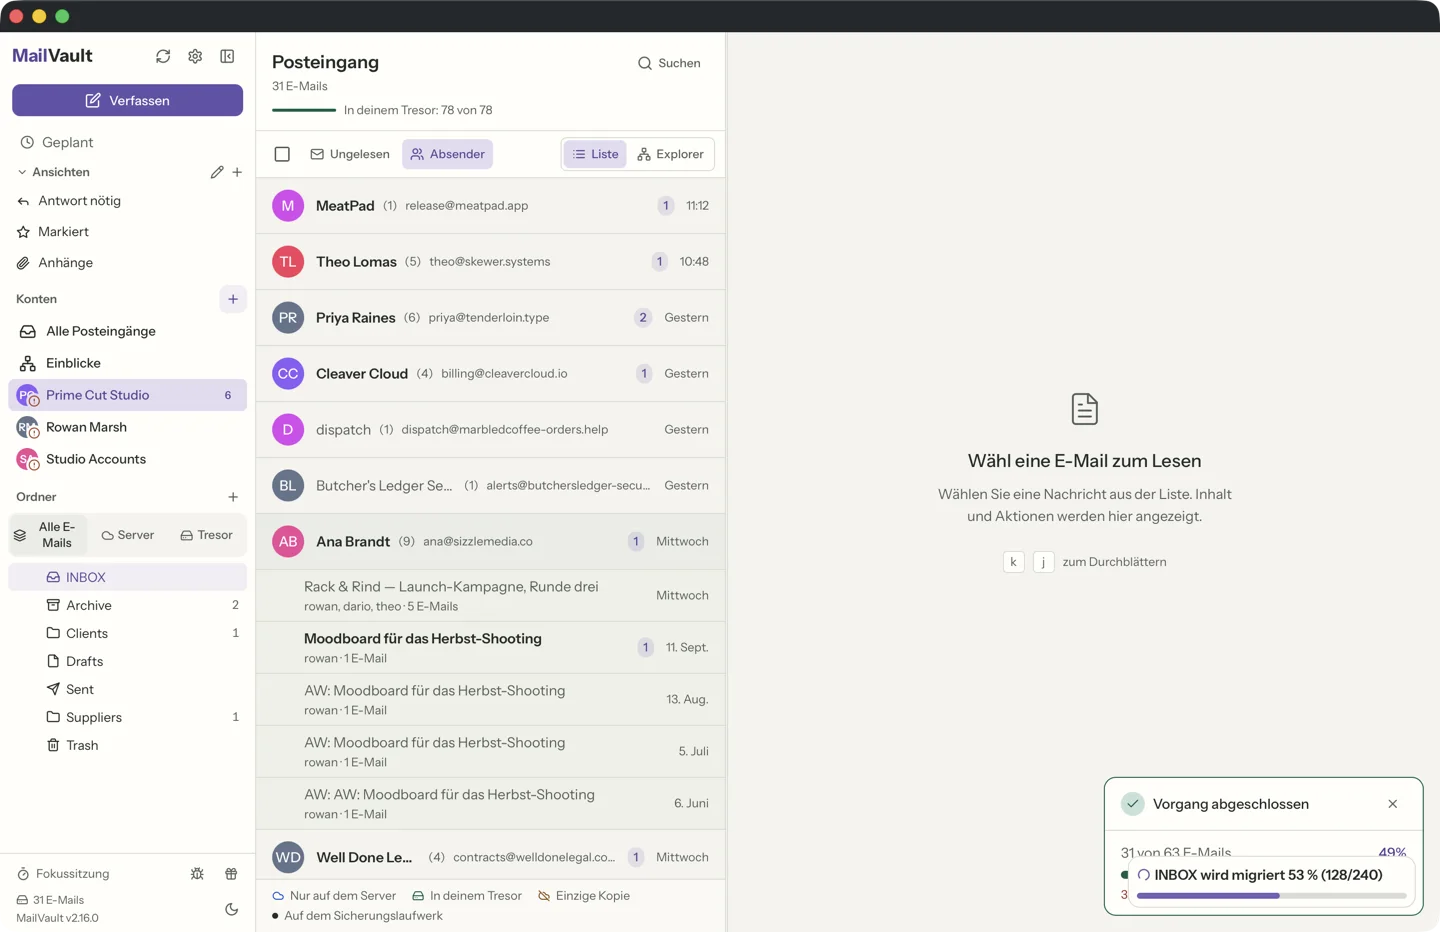Switch to Explorer view
This screenshot has width=1440, height=932.
[x=670, y=154]
